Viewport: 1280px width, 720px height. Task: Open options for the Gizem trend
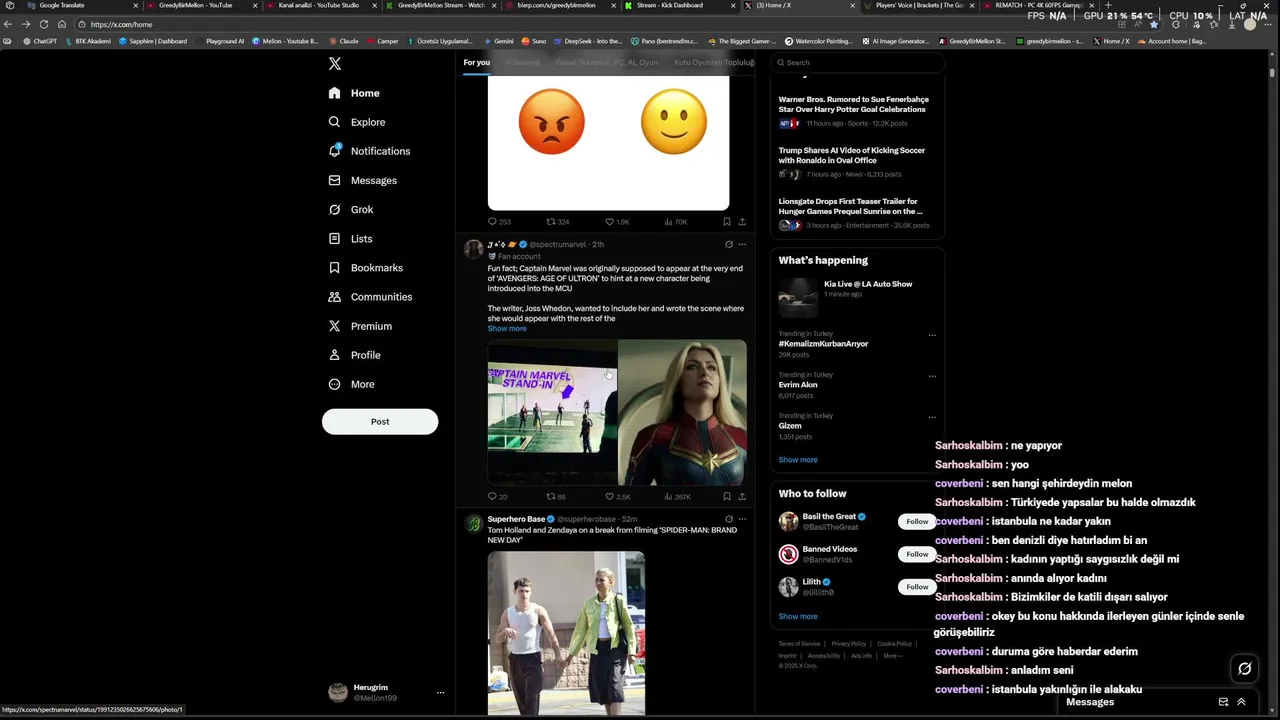point(932,417)
